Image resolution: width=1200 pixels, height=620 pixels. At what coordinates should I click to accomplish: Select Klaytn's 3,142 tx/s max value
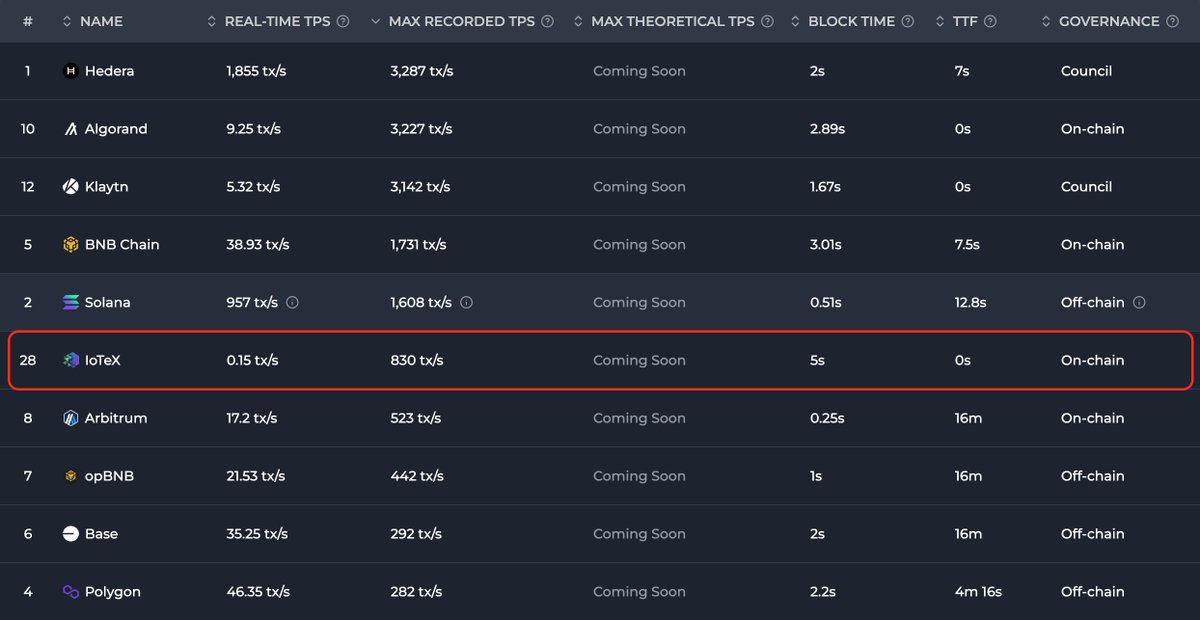pos(420,187)
